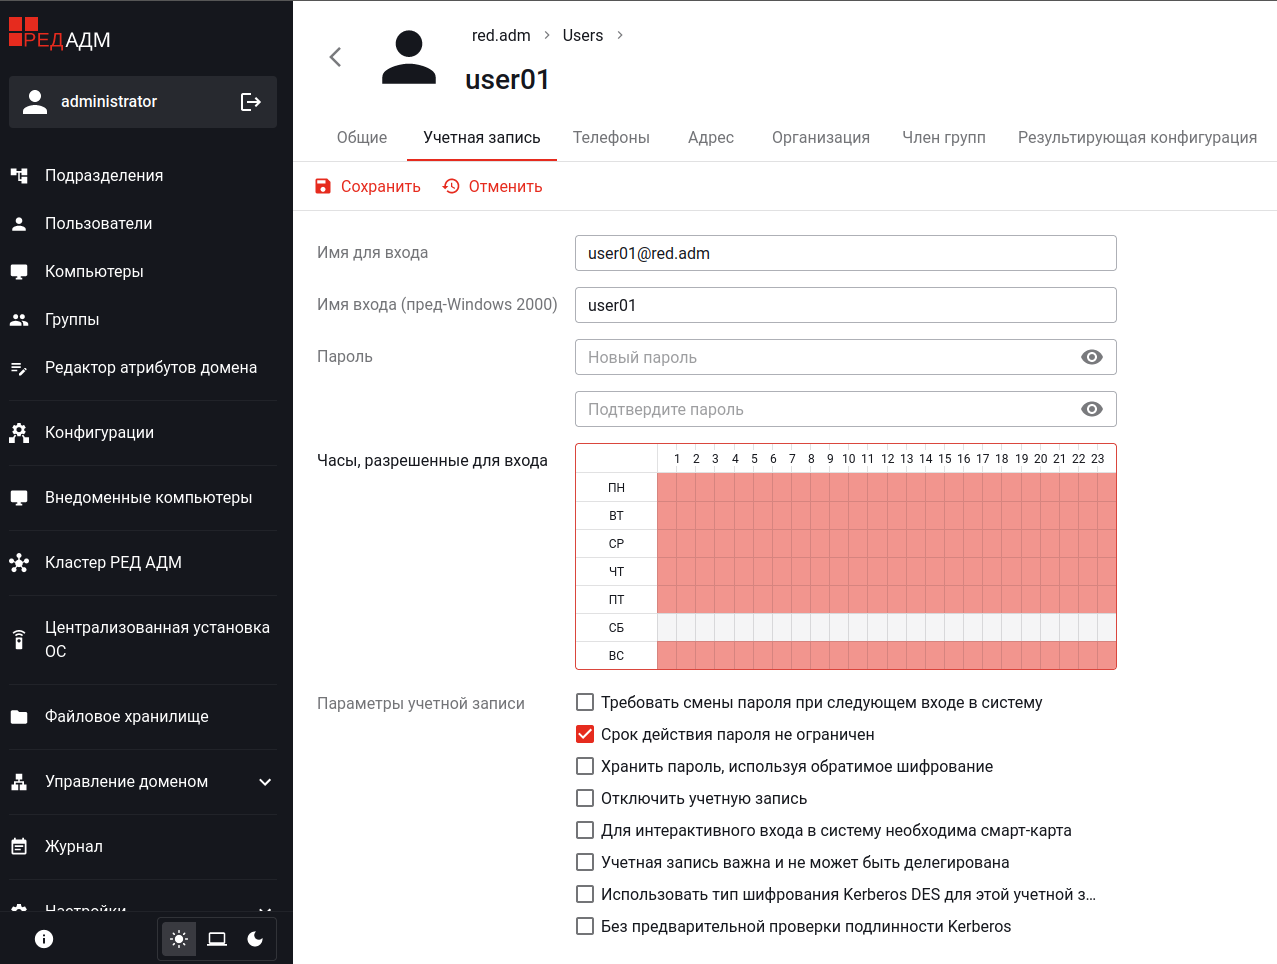The width and height of the screenshot is (1277, 964).
Task: Open the Телефоны tab
Action: tap(611, 138)
